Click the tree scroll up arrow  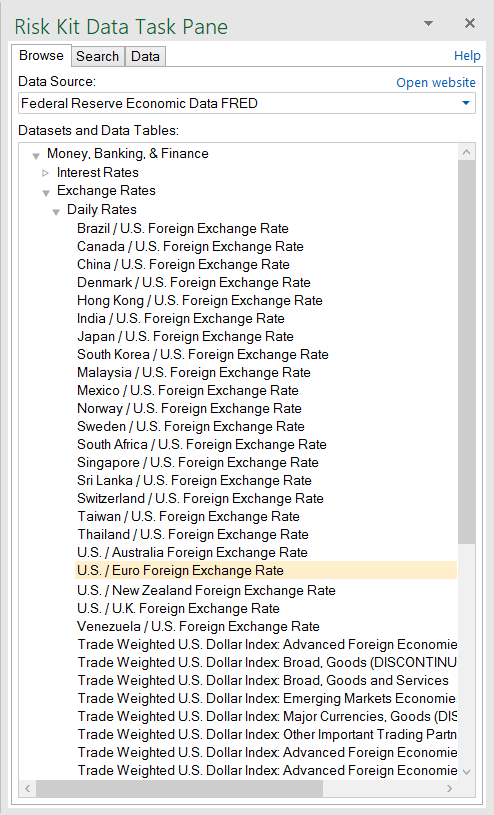[x=466, y=152]
